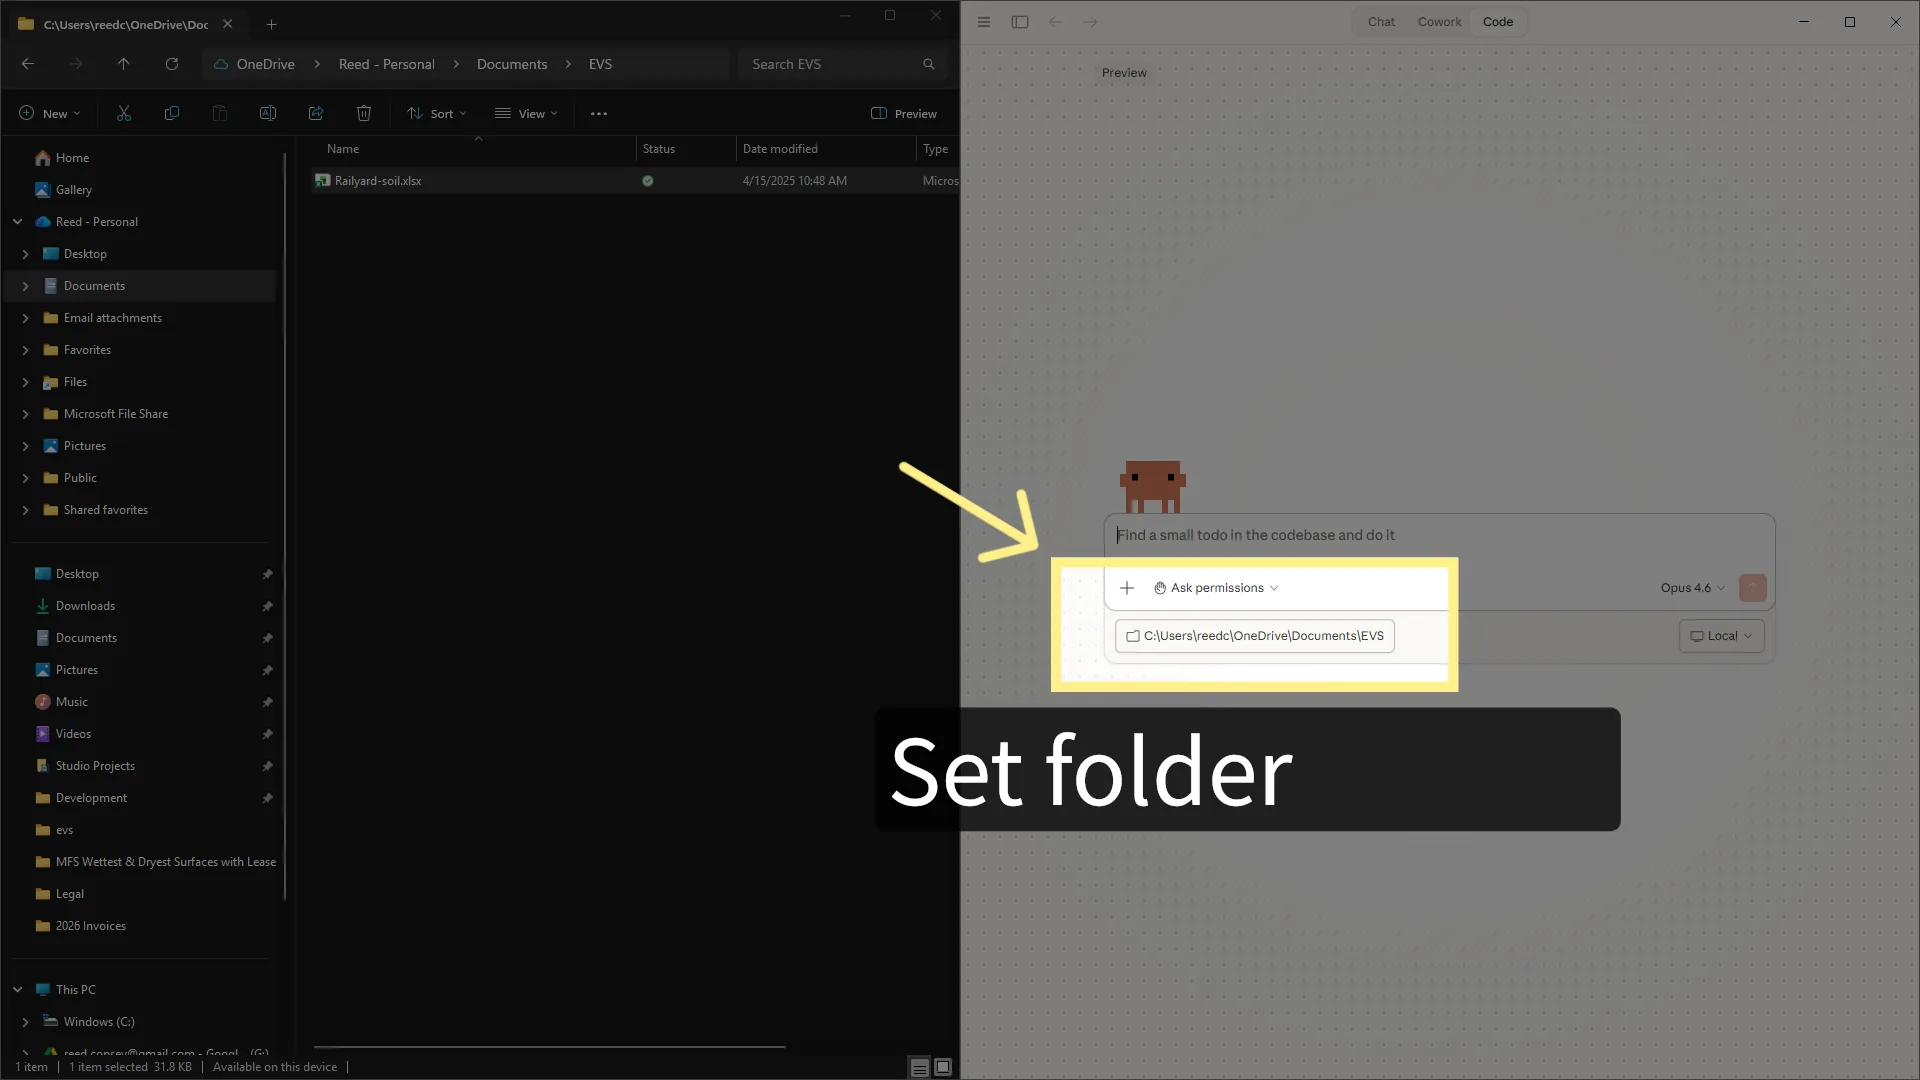
Task: Open pinned Music folder
Action: [71, 702]
